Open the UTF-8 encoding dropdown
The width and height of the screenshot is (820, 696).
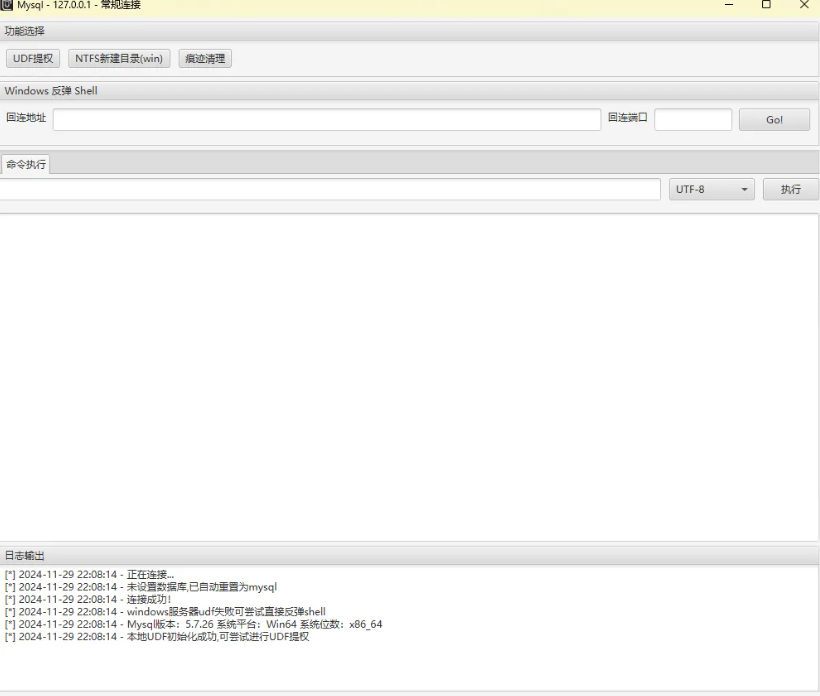point(711,189)
